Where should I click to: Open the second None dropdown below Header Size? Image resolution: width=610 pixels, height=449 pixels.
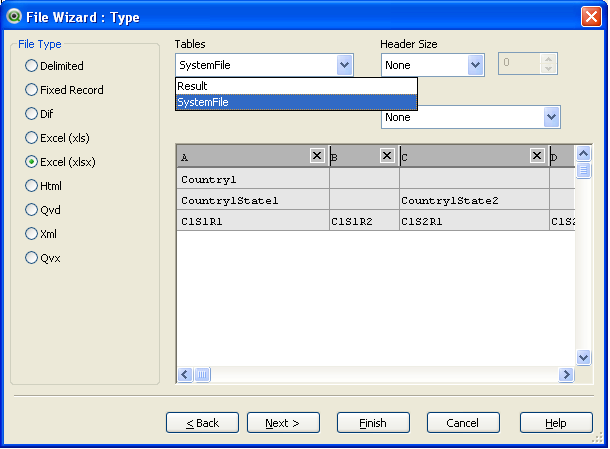(551, 117)
